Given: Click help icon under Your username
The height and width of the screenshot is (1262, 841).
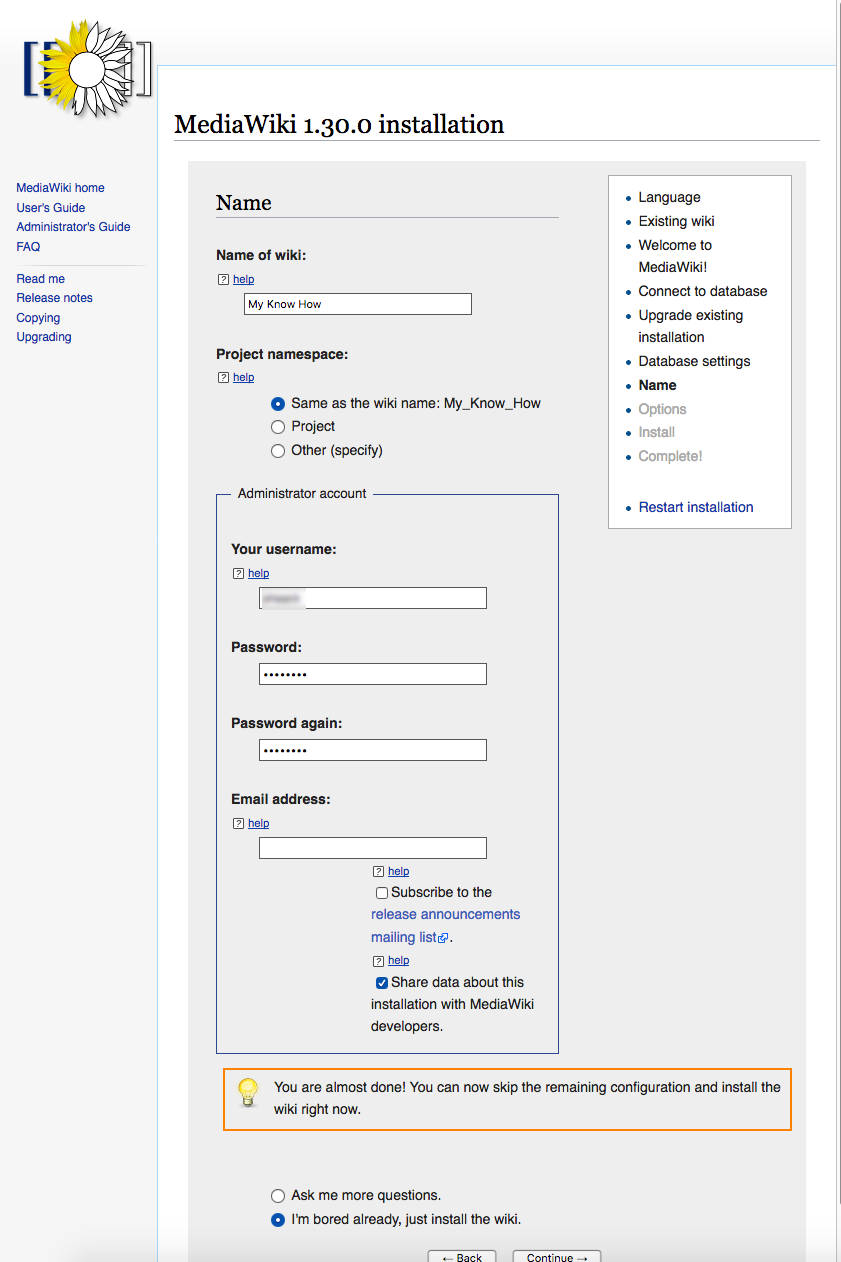Looking at the screenshot, I should (x=238, y=574).
